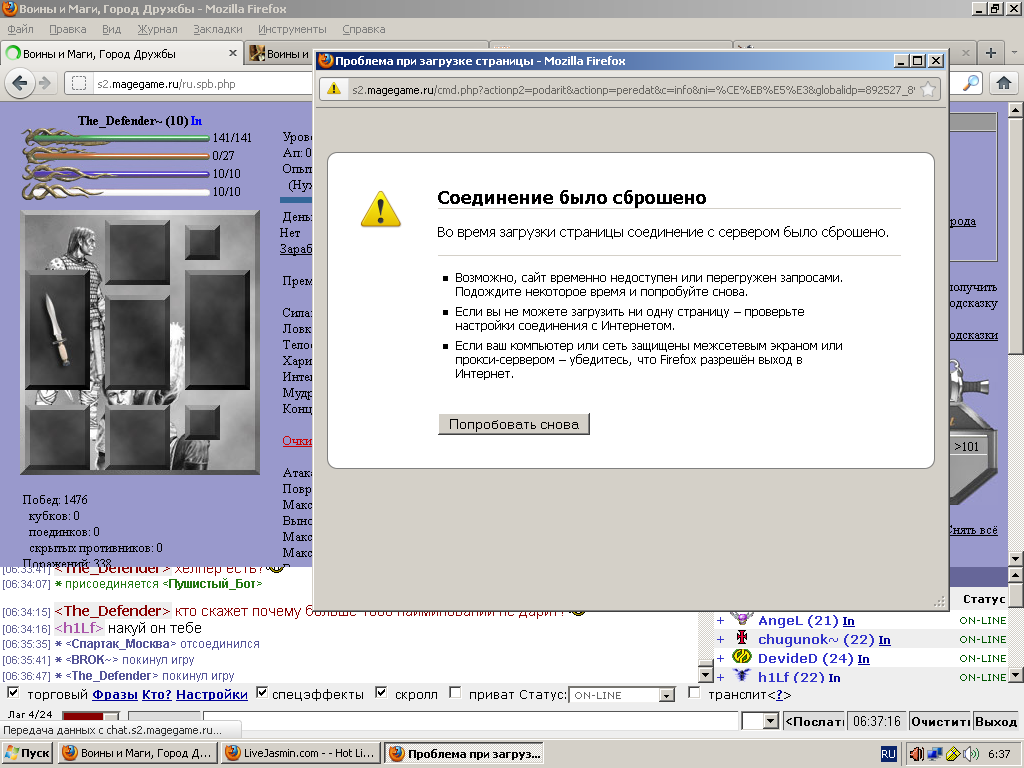This screenshot has height=768, width=1024.
Task: Open the Фразы link
Action: [x=115, y=694]
